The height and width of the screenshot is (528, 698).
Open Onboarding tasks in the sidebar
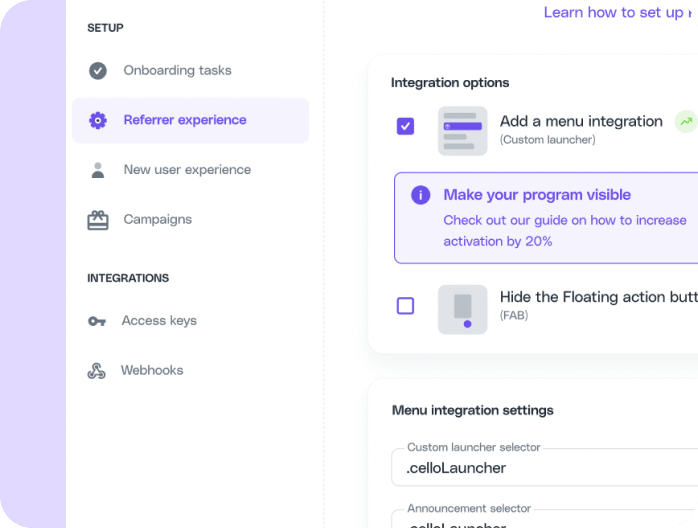177,71
